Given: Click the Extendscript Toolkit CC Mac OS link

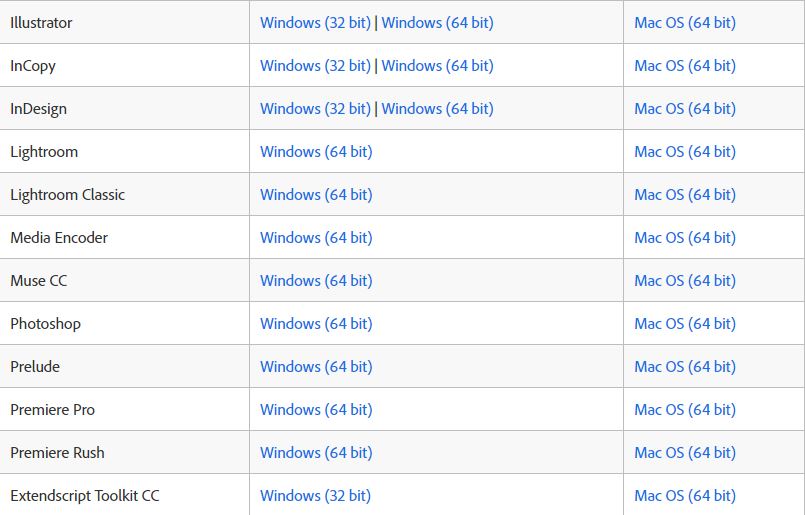Looking at the screenshot, I should pyautogui.click(x=685, y=495).
